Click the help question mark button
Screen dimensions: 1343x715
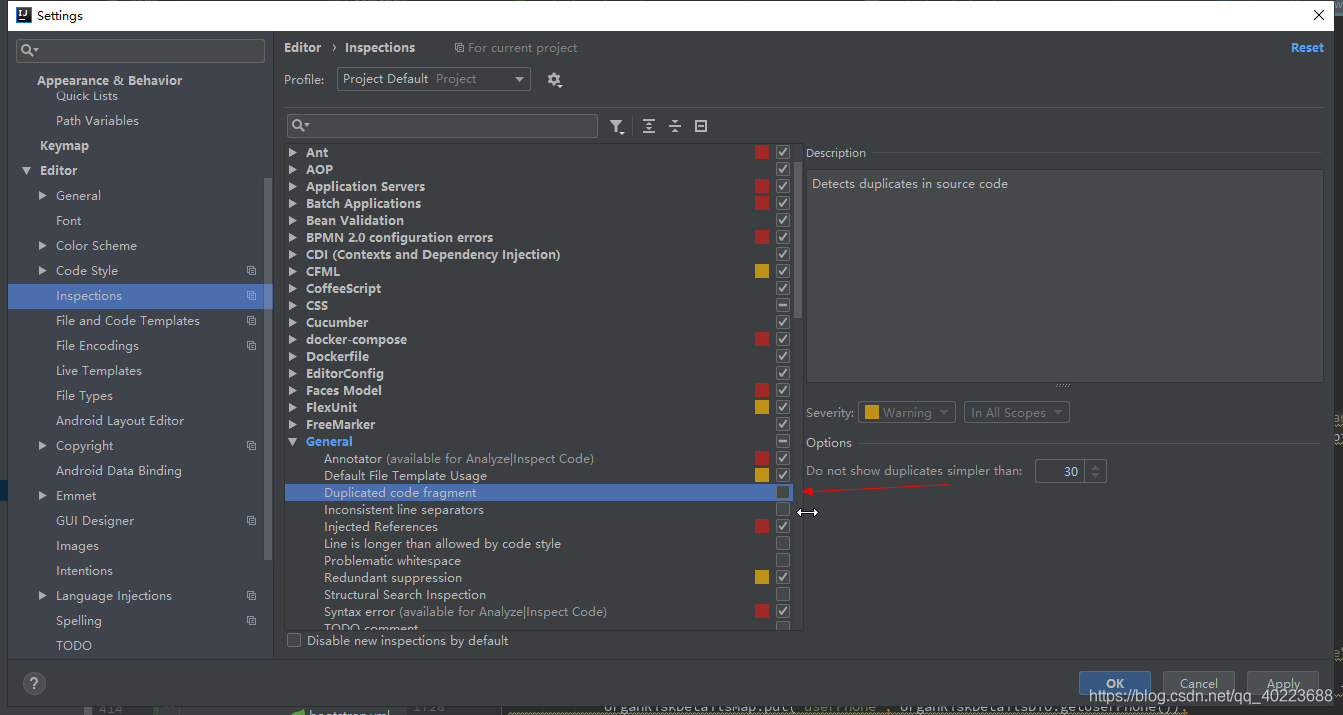(34, 684)
